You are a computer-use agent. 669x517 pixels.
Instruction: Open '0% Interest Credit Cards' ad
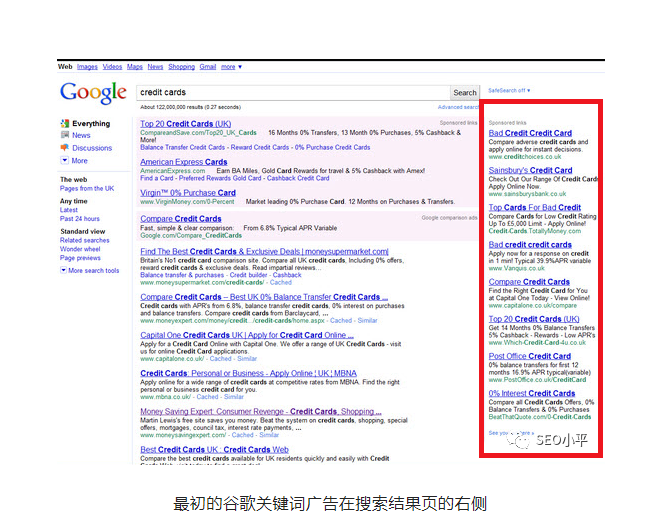[x=532, y=393]
